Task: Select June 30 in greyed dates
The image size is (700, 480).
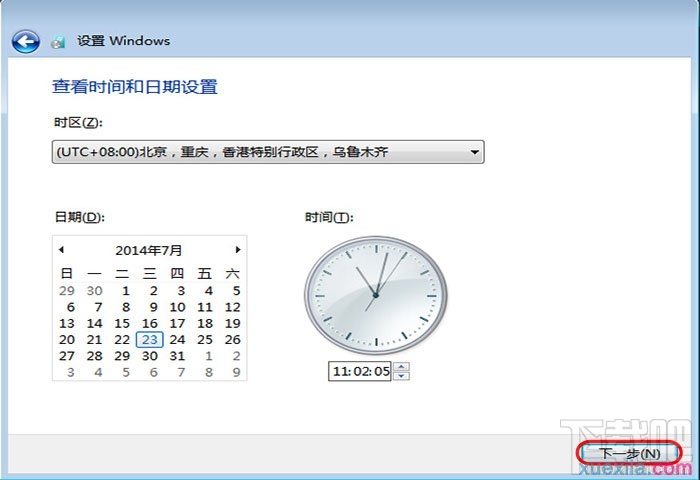Action: [94, 291]
